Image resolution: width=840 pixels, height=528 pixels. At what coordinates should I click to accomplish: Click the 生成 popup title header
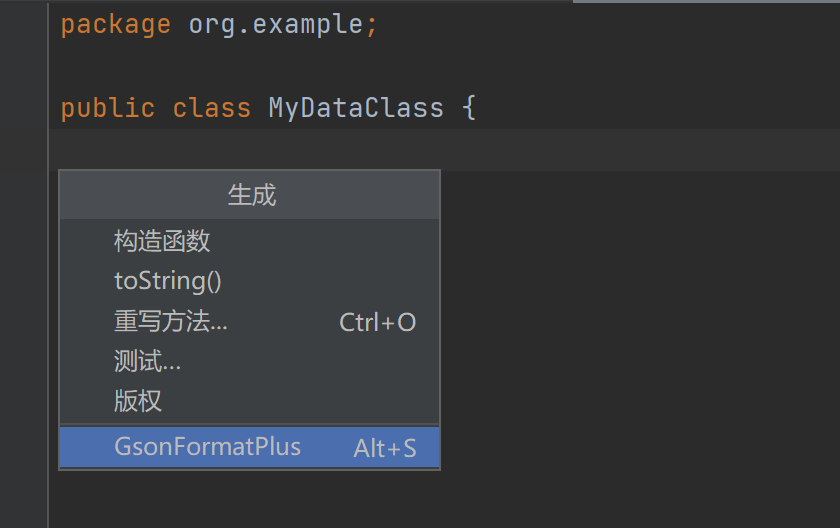[x=251, y=195]
